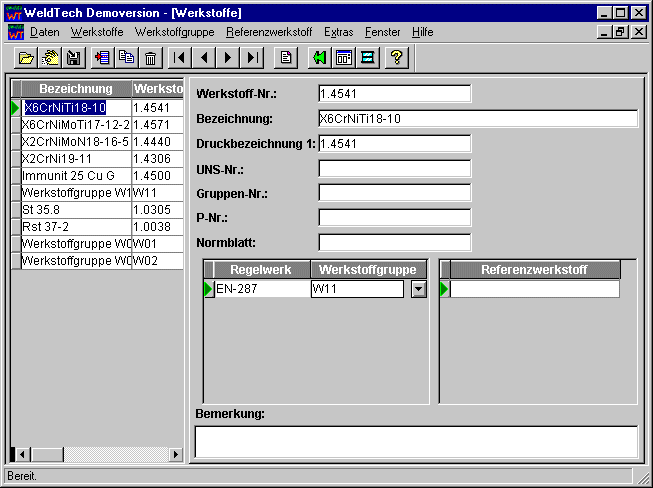Click the UNS-Nr. input field
Viewport: 653px width, 488px height.
point(394,168)
